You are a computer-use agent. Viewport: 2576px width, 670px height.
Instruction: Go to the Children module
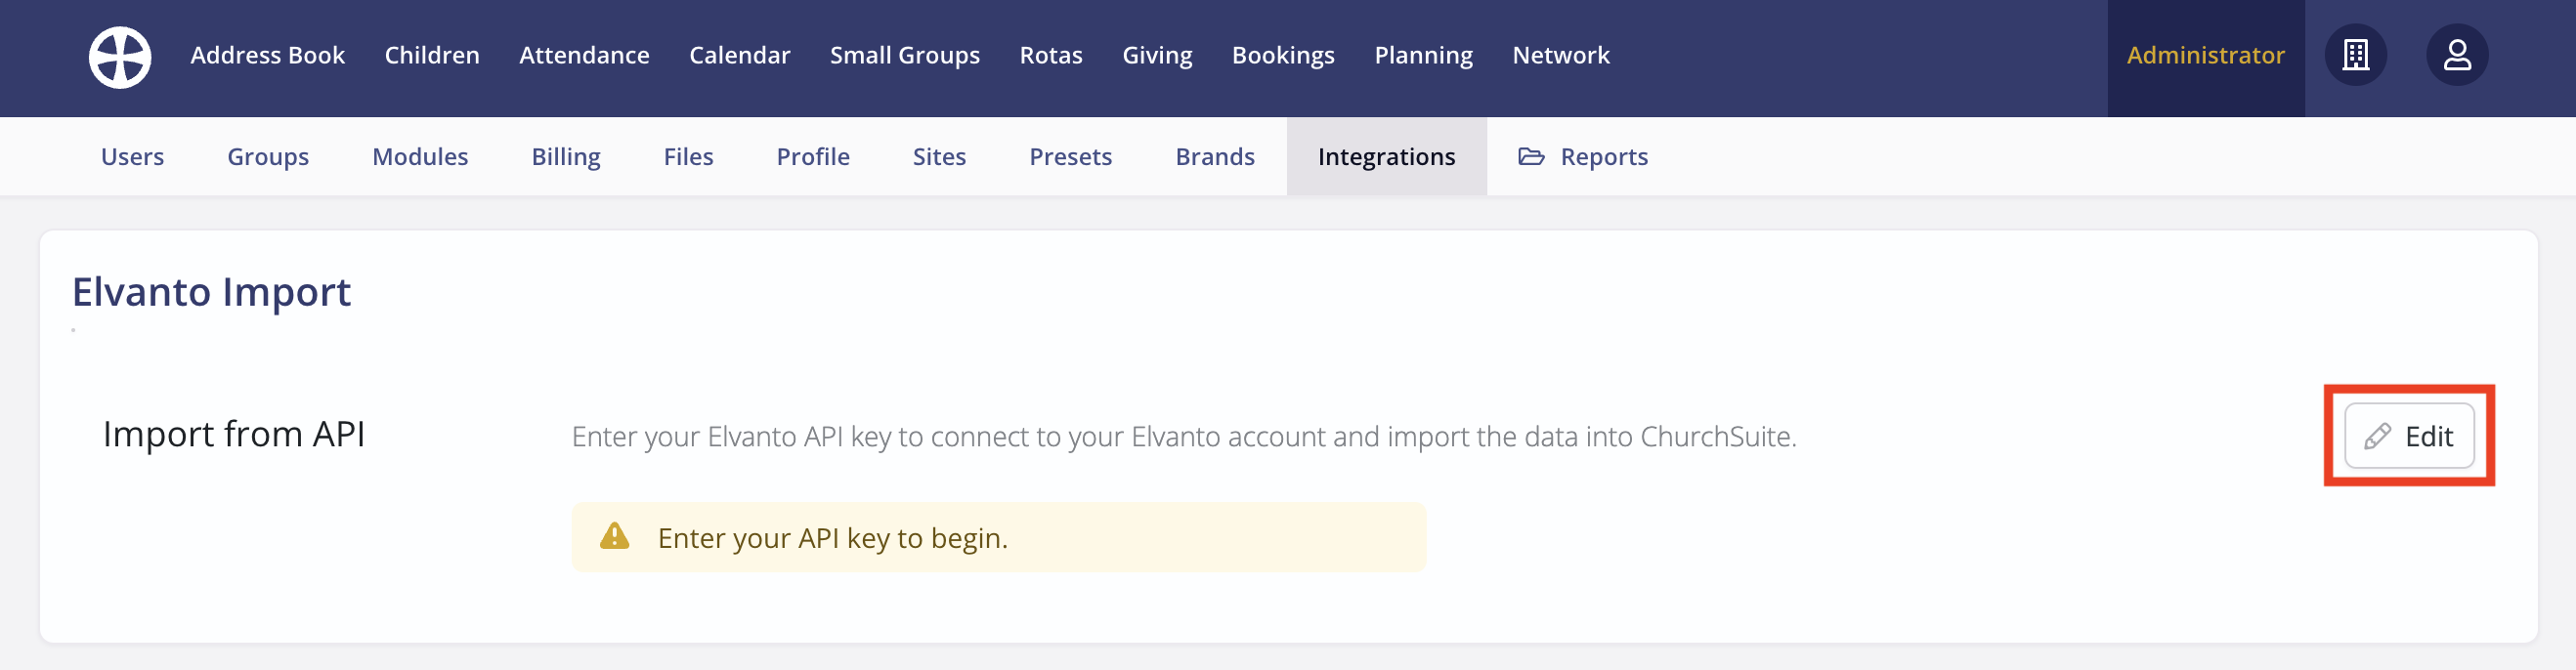(x=431, y=55)
